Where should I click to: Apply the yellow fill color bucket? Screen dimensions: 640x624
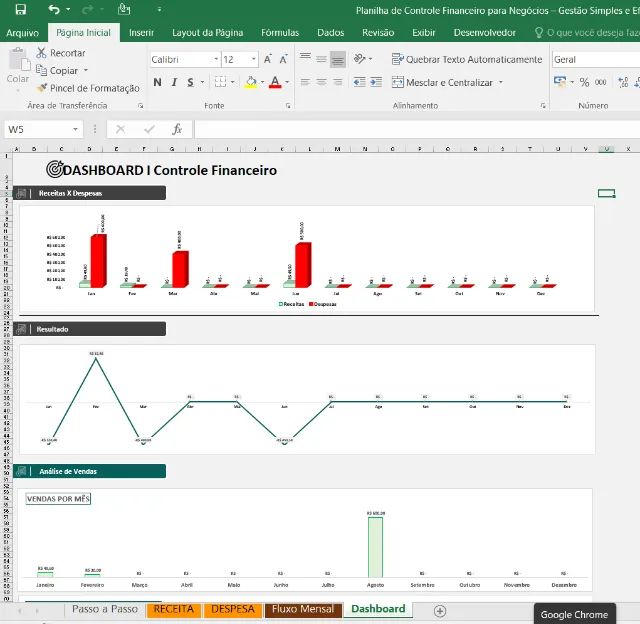pos(251,82)
